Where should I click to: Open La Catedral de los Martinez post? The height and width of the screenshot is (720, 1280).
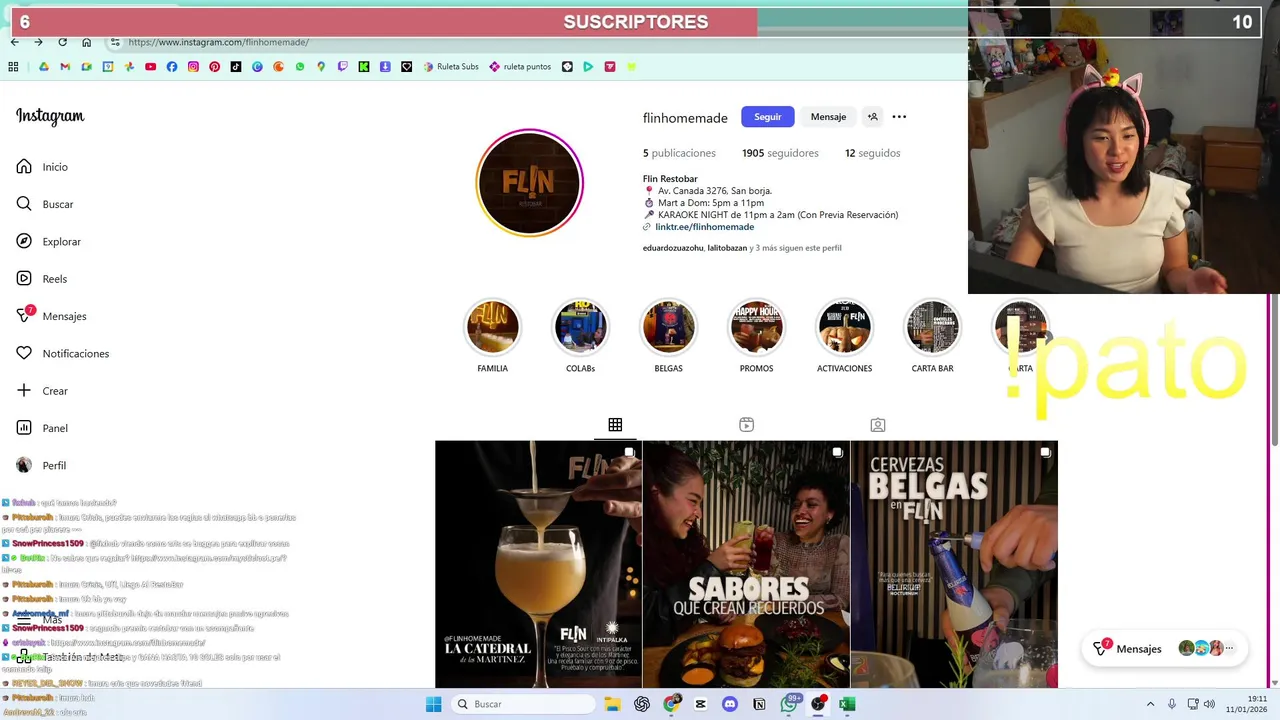pyautogui.click(x=538, y=564)
